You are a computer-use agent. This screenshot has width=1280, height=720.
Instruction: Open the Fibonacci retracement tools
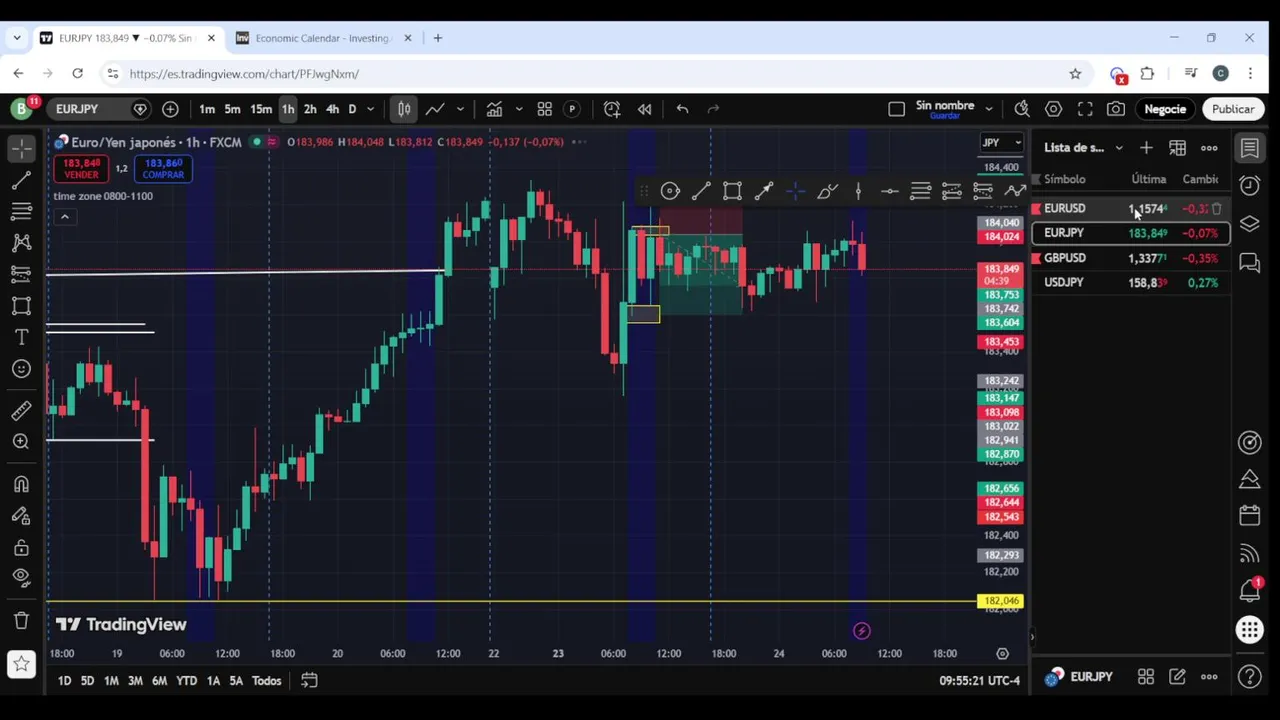click(x=21, y=211)
